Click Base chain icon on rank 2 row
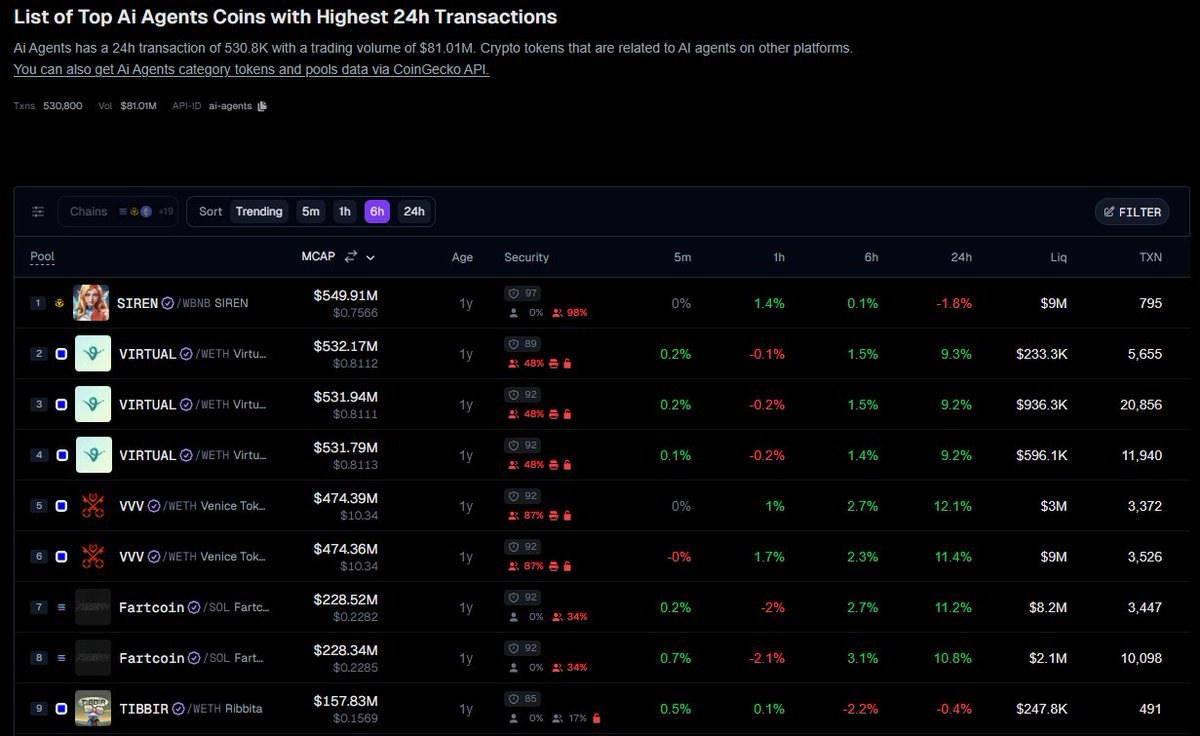 point(61,354)
